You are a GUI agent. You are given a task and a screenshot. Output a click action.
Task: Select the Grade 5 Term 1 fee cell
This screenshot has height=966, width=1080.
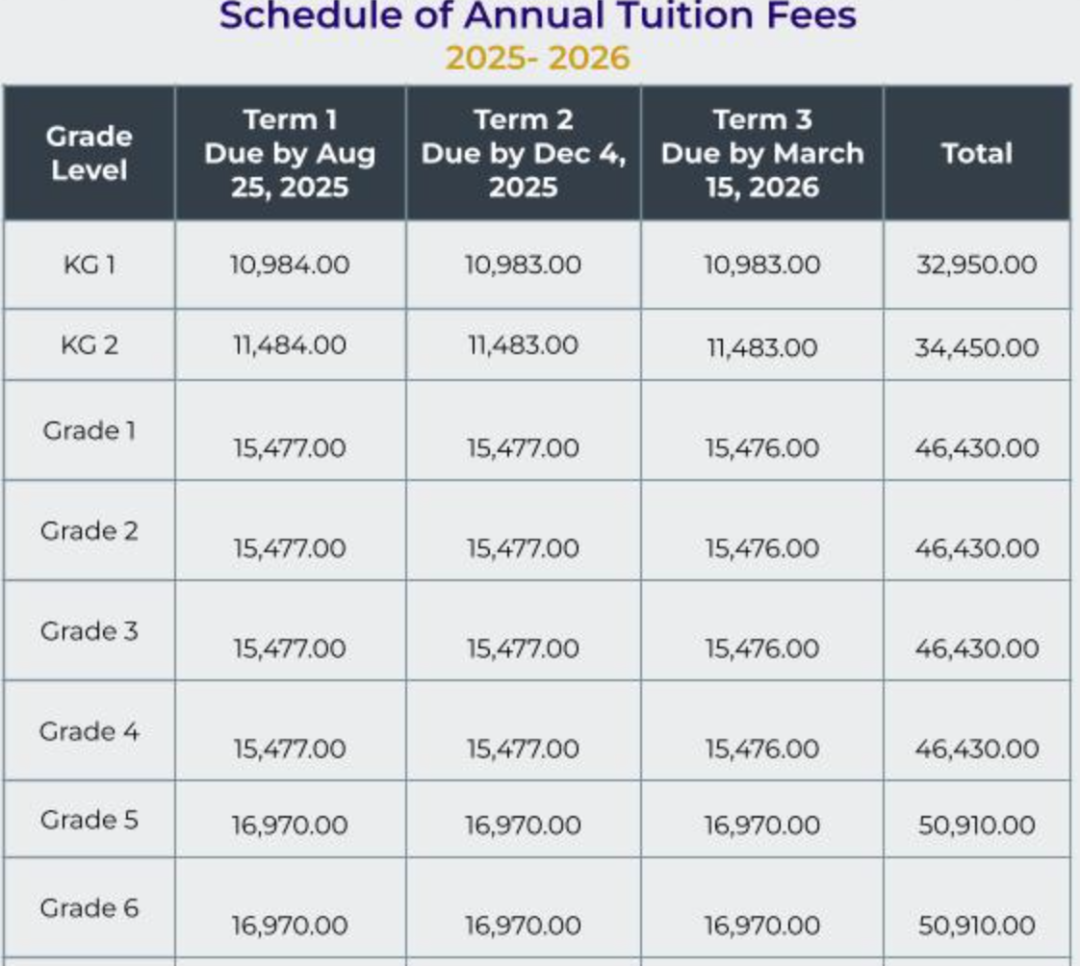click(x=290, y=826)
